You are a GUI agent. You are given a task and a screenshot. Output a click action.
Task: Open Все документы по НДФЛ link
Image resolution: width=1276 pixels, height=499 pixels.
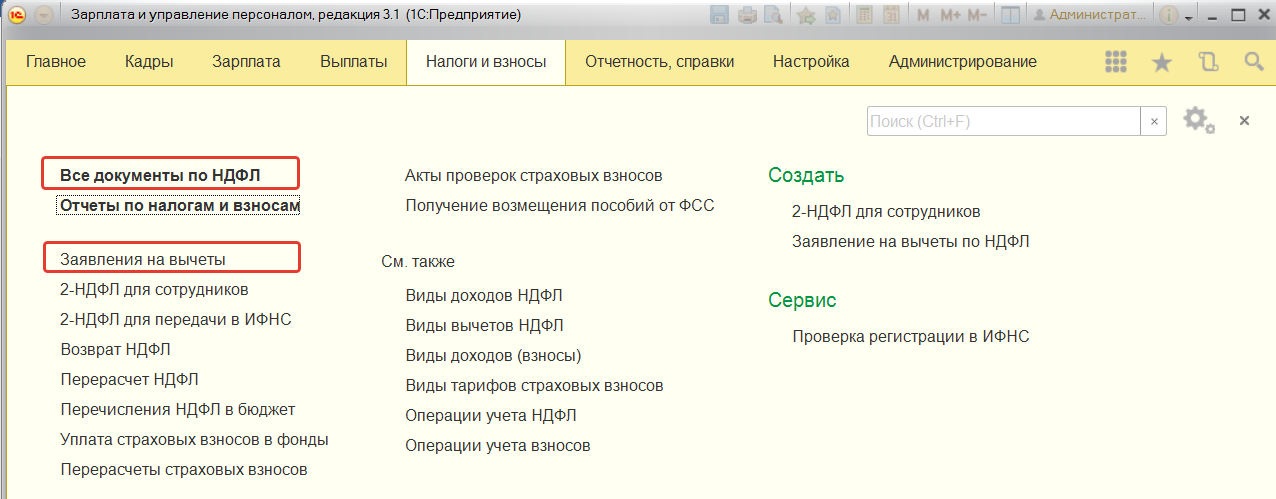(x=160, y=176)
